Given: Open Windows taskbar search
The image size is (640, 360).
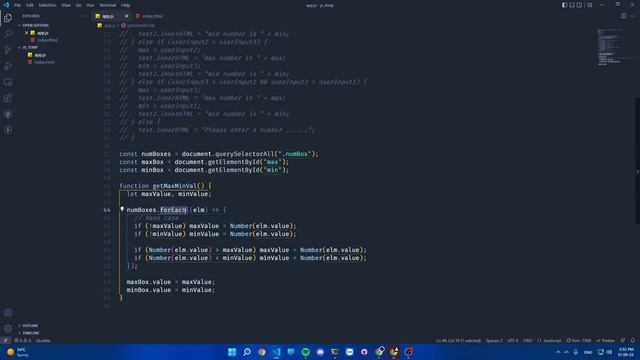Looking at the screenshot, I should tap(247, 352).
